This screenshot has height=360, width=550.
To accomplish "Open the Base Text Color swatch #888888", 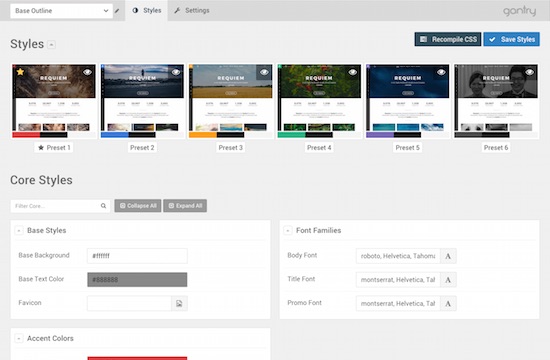I will coord(137,280).
